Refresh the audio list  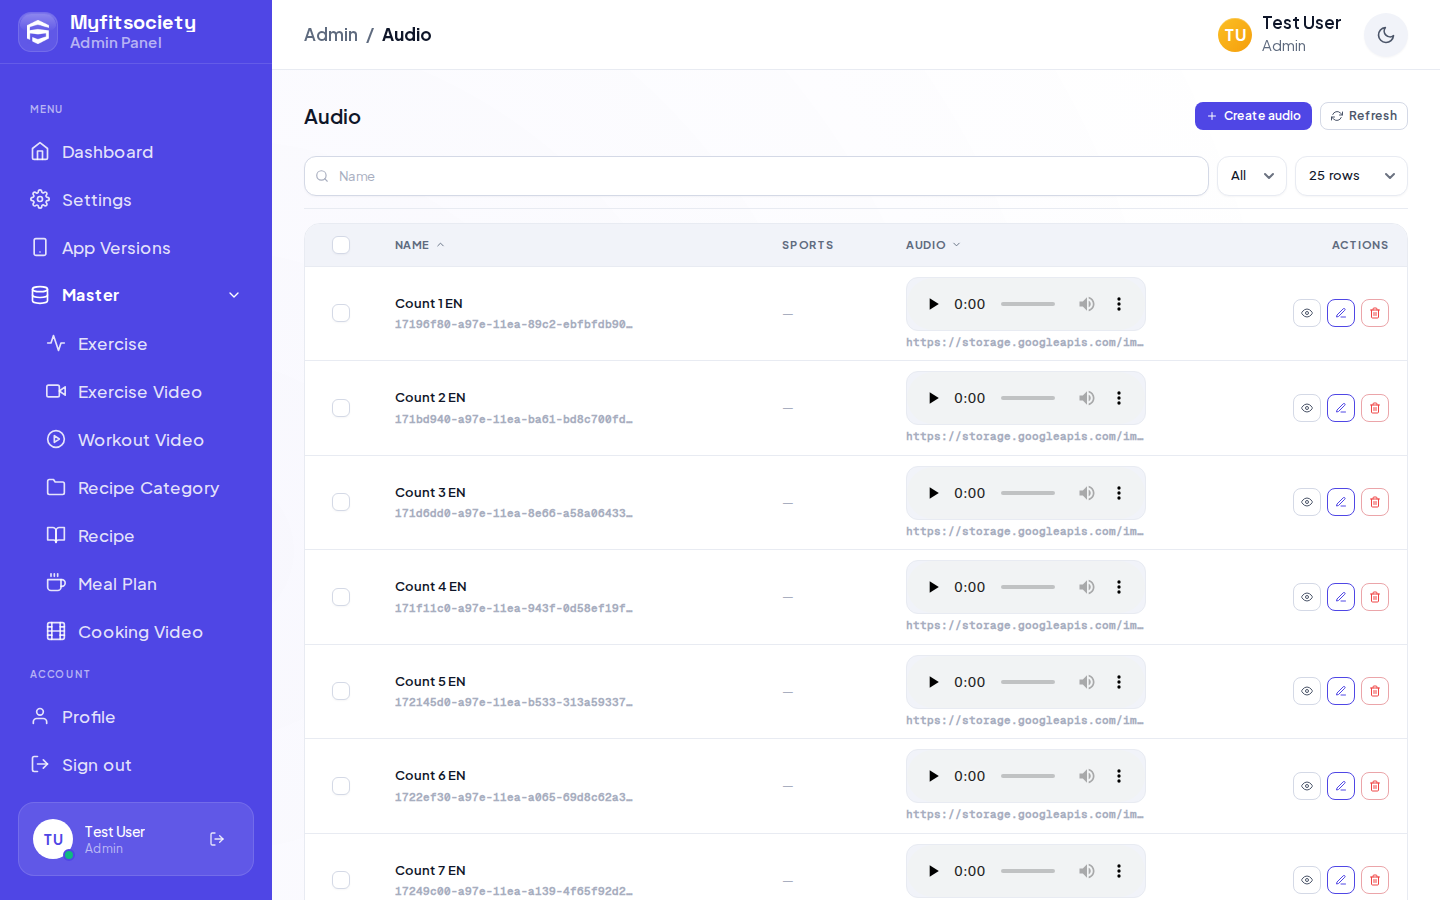point(1364,116)
